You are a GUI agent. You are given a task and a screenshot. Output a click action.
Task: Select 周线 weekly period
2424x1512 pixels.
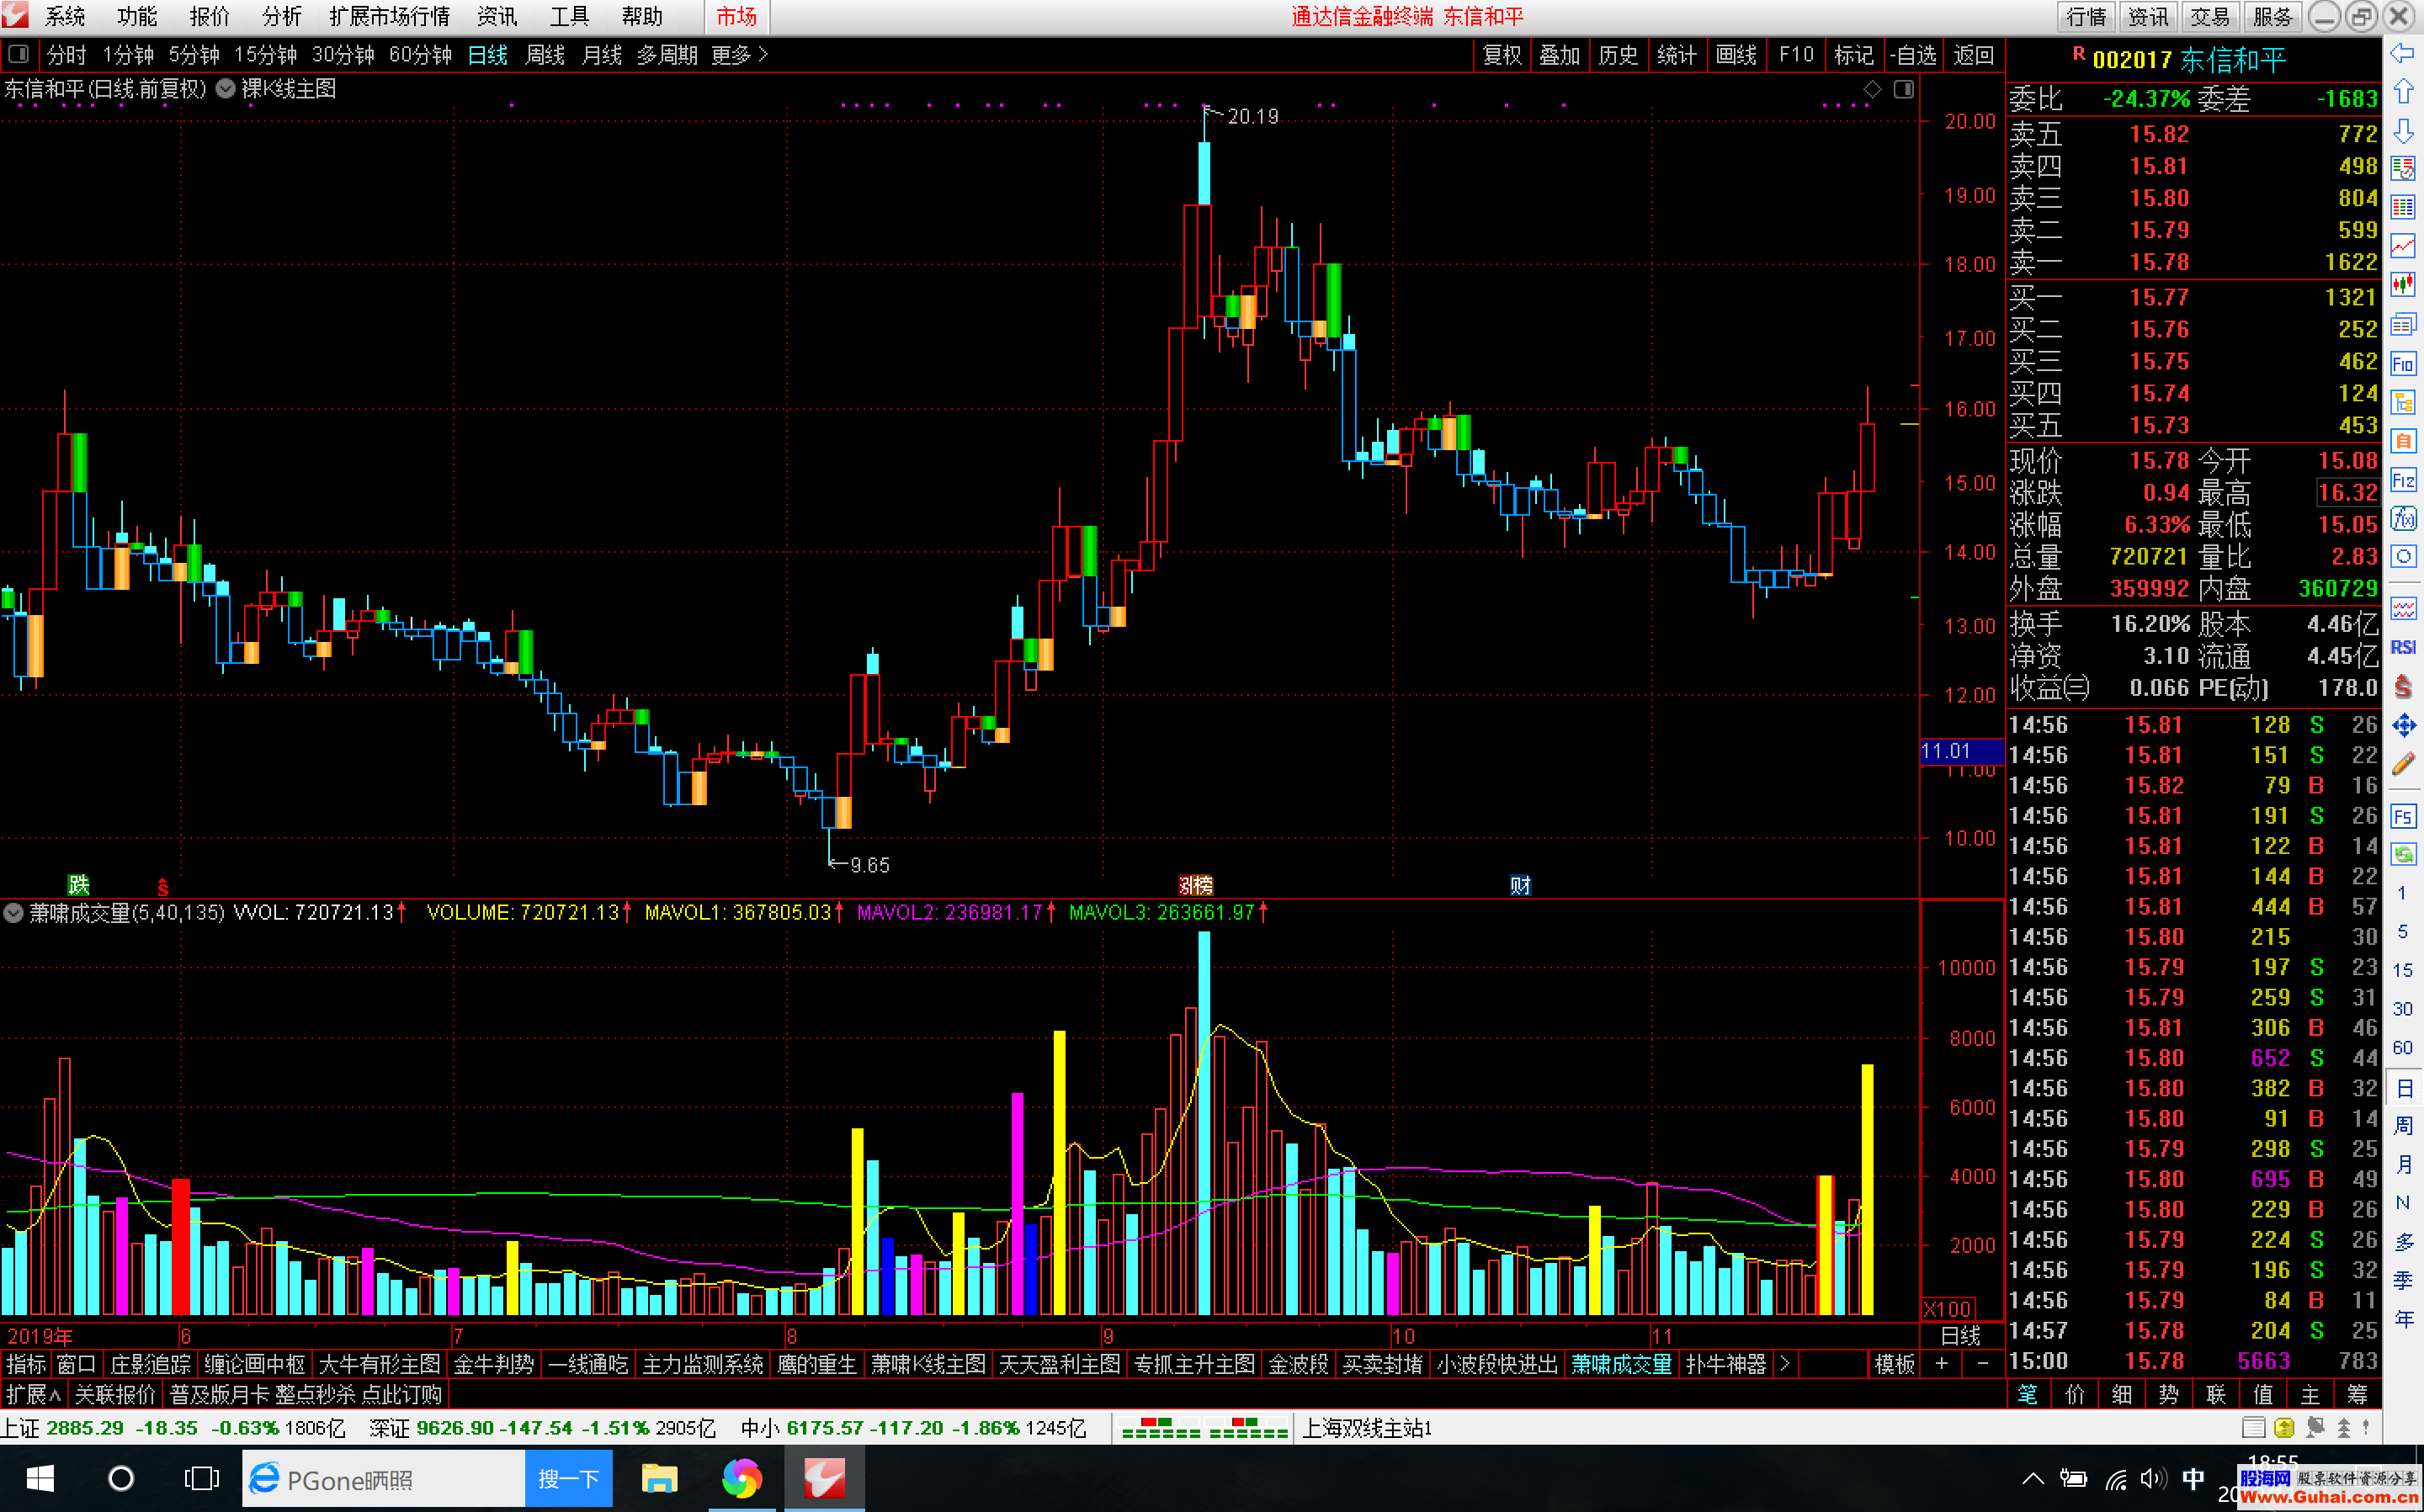tap(545, 55)
